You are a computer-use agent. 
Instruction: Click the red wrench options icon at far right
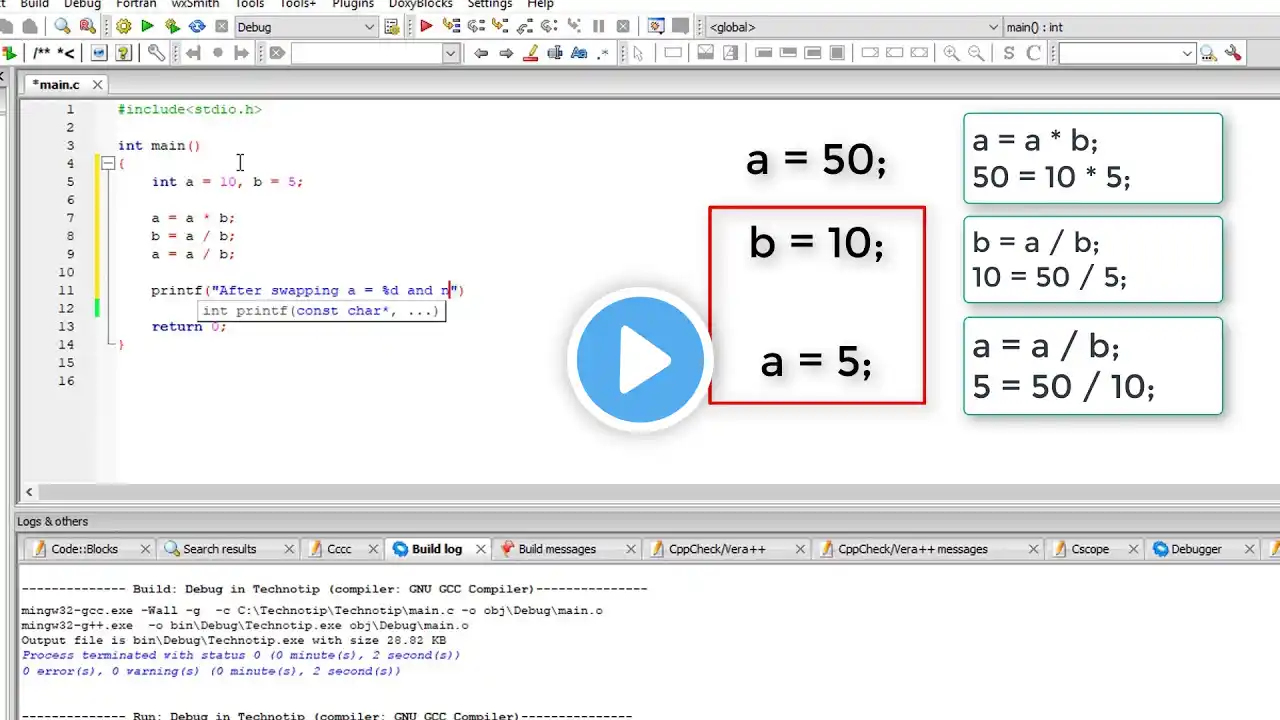point(1233,53)
